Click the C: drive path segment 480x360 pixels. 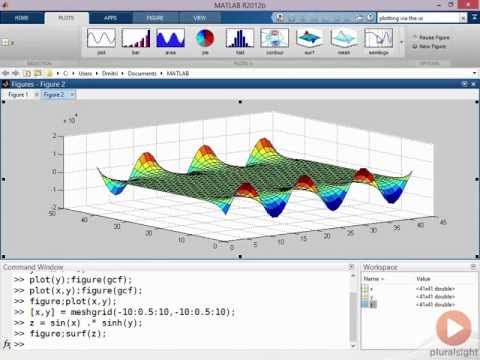point(66,73)
